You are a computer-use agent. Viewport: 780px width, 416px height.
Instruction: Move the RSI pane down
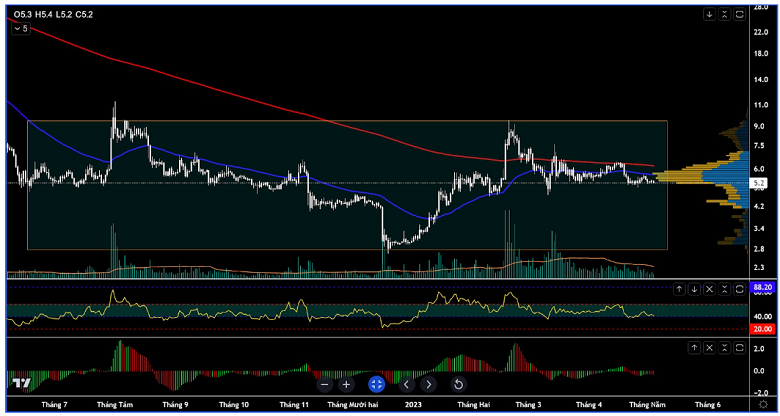[694, 288]
